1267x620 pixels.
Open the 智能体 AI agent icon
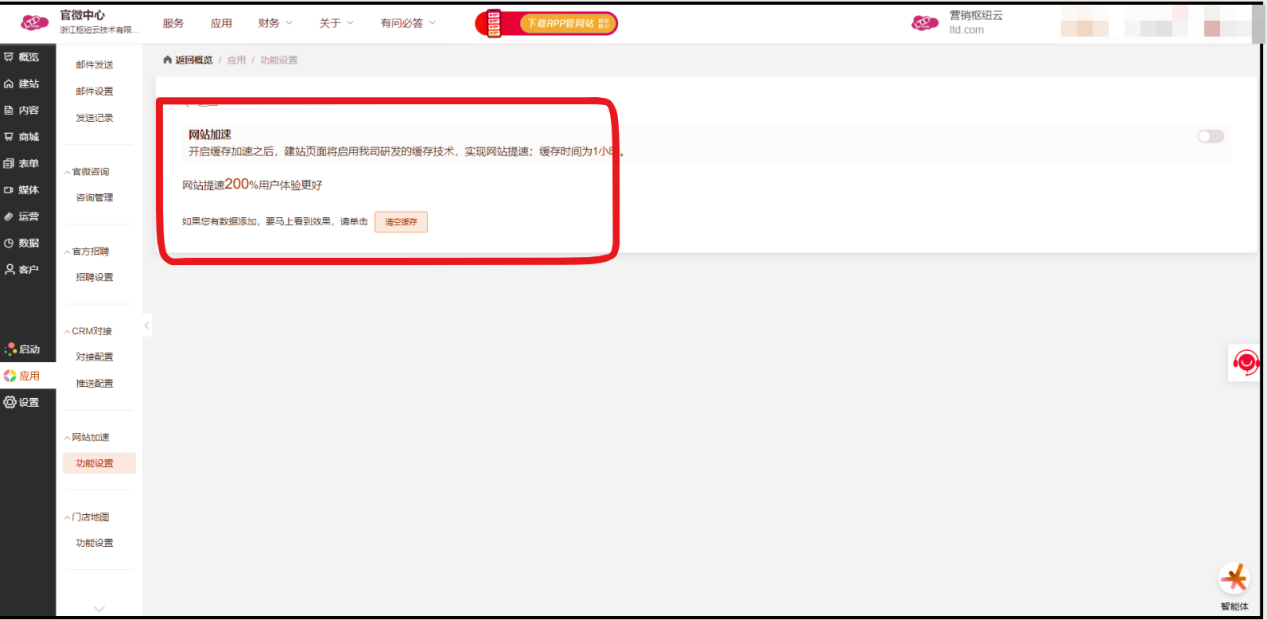click(x=1234, y=579)
